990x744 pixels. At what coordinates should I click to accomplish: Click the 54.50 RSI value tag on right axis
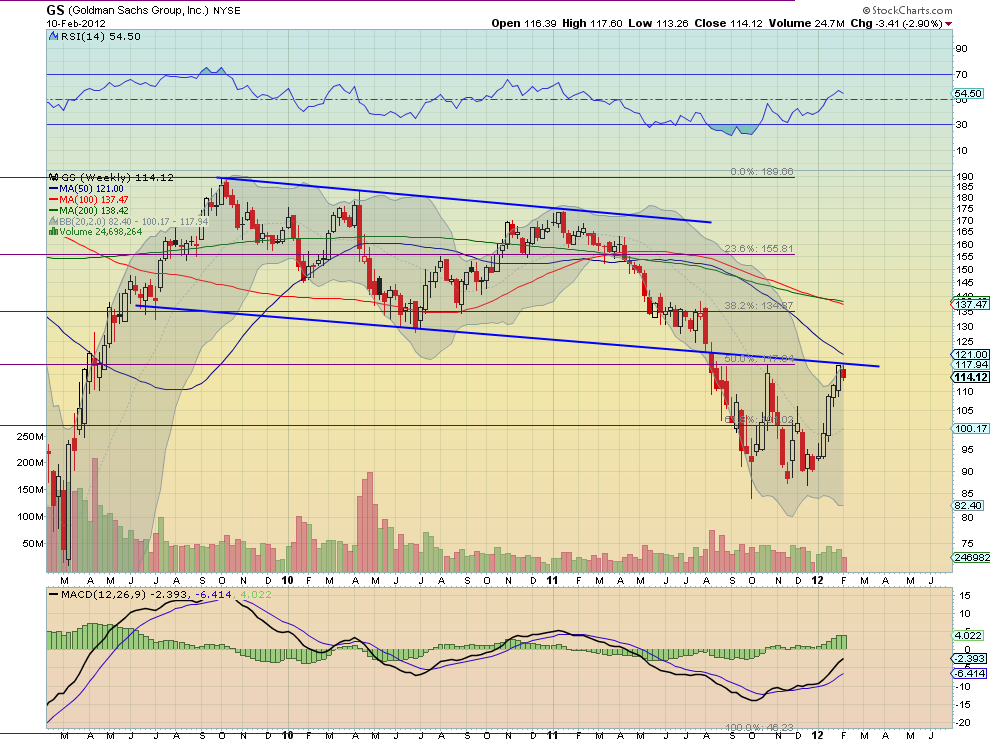[969, 93]
